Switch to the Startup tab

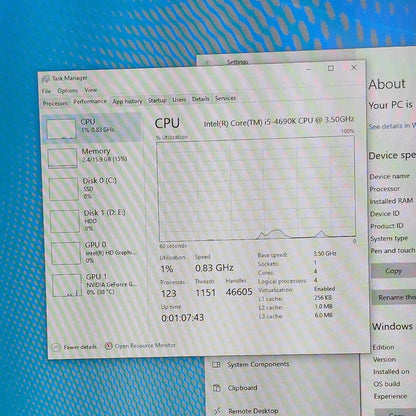click(x=157, y=100)
